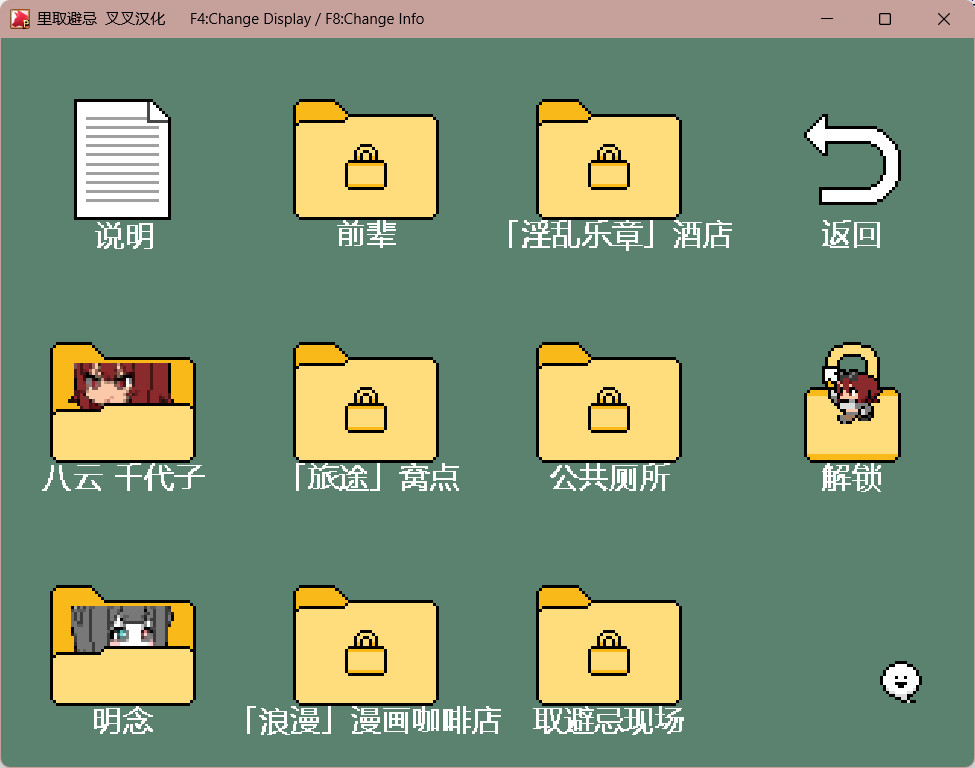
Task: Click the 明念 name label
Action: coord(123,721)
